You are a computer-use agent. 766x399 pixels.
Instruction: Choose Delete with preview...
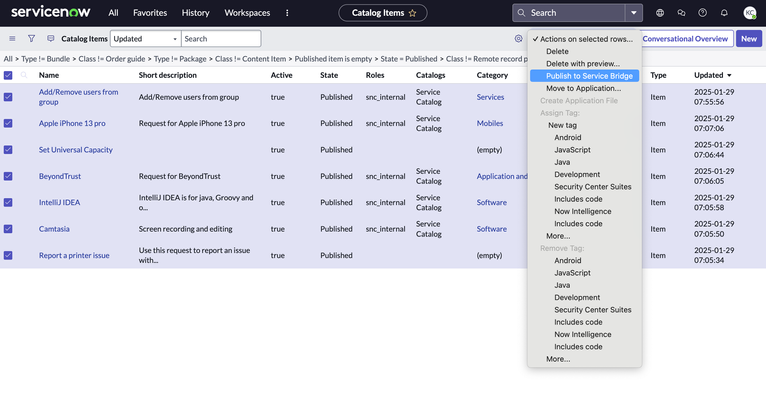point(584,63)
